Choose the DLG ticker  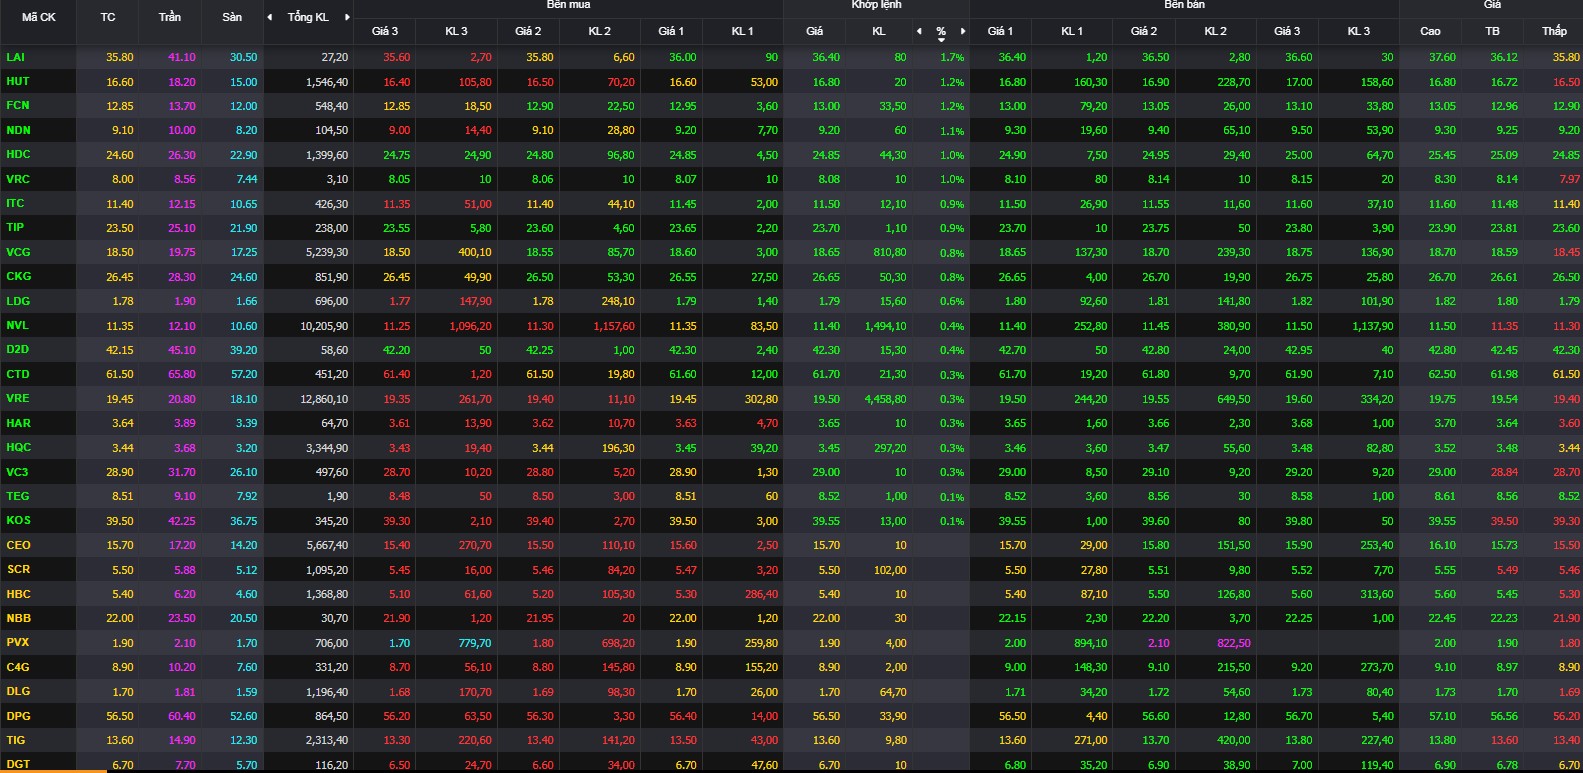tap(18, 691)
